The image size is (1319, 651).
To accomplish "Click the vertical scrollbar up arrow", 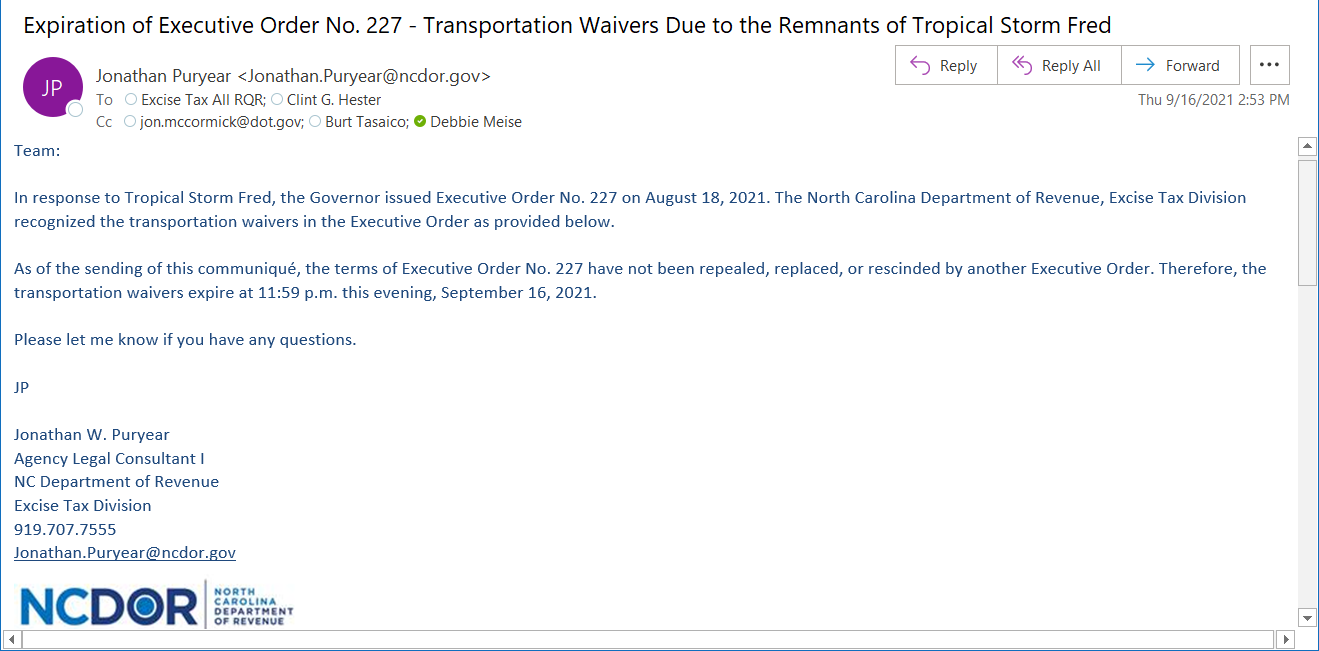I will (x=1307, y=147).
